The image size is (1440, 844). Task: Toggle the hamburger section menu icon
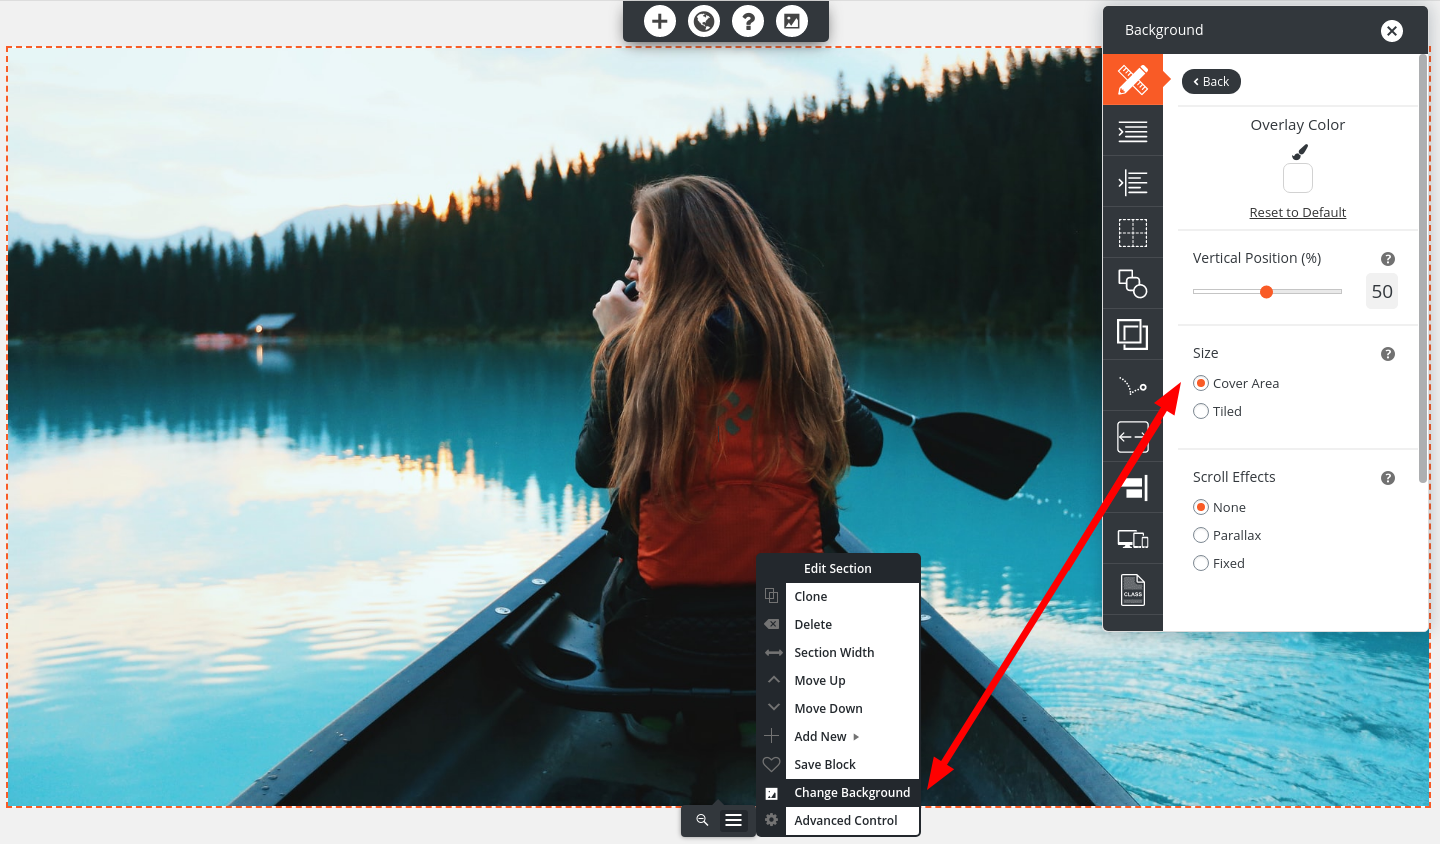pyautogui.click(x=734, y=820)
